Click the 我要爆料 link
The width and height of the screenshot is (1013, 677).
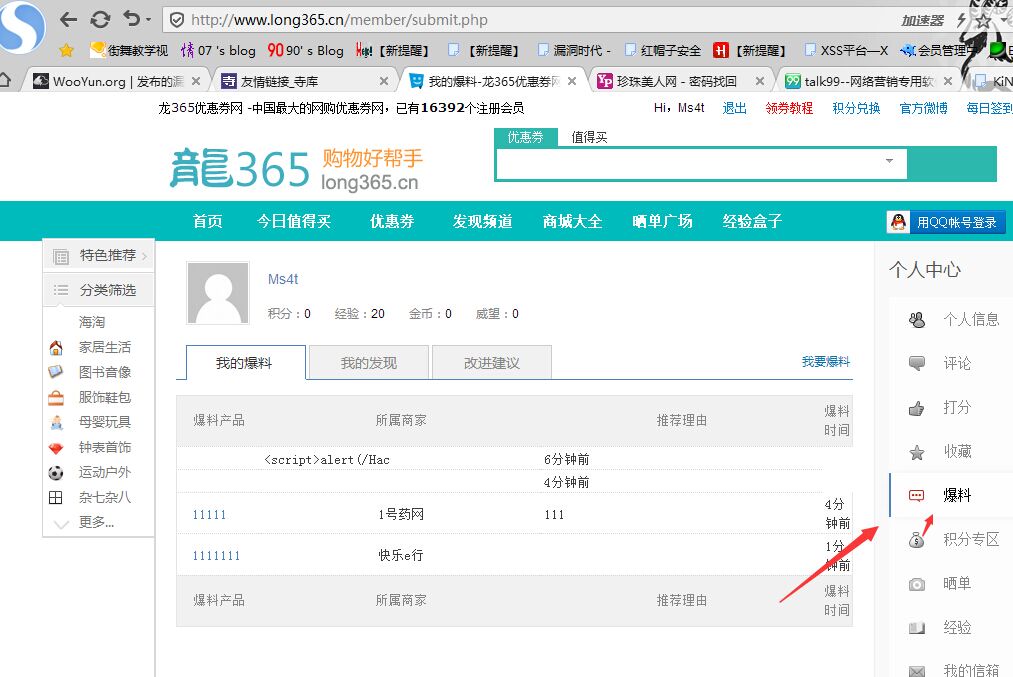pos(826,362)
